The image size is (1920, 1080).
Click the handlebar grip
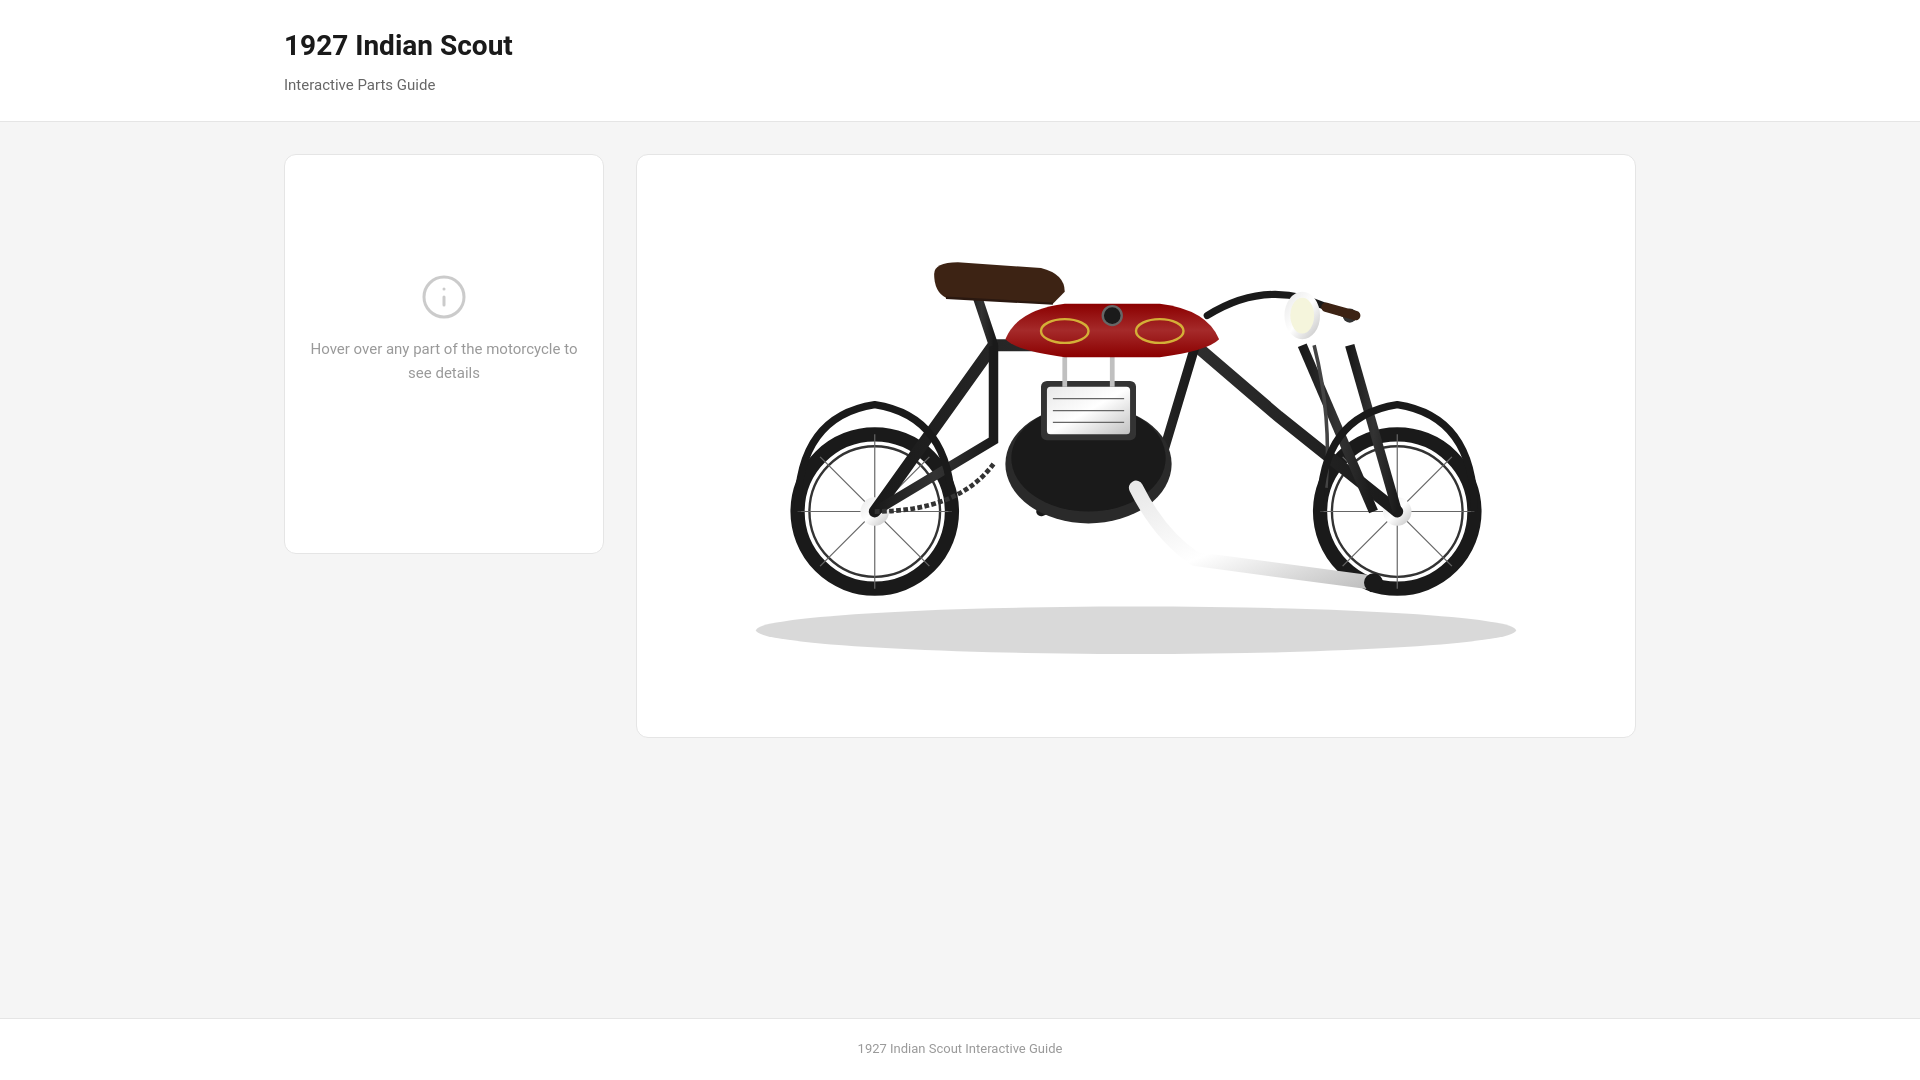click(1338, 311)
